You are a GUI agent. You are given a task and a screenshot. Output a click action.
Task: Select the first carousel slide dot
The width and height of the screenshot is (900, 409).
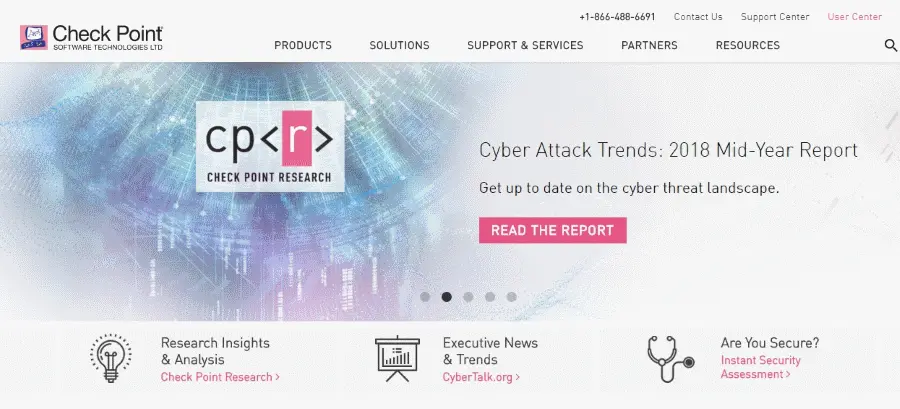tap(425, 297)
